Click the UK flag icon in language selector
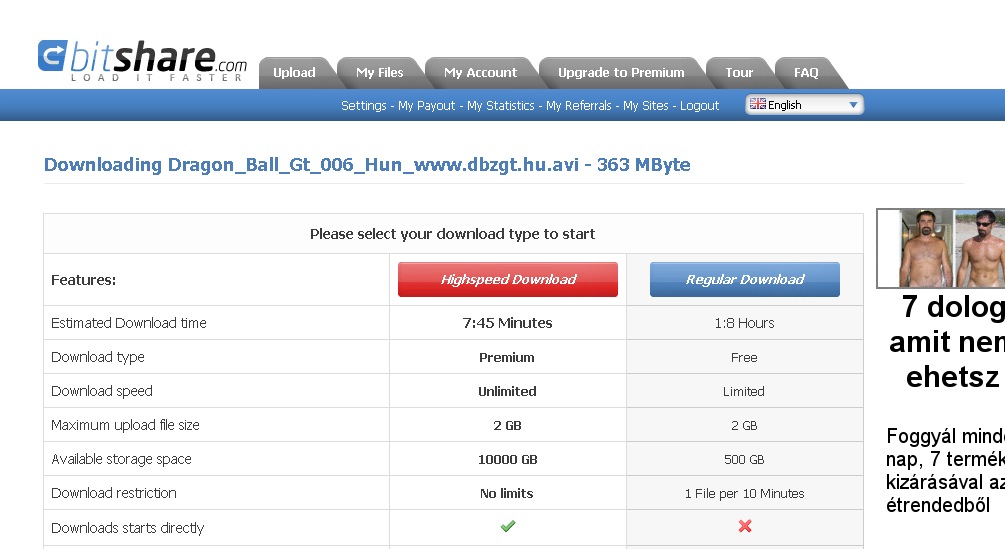This screenshot has width=1005, height=549. 758,104
